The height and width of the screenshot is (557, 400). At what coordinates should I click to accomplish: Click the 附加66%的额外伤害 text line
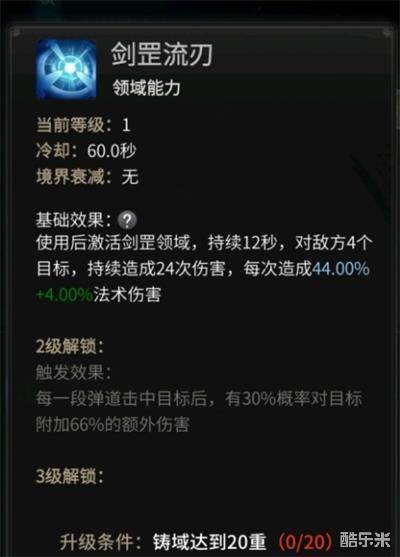112,424
